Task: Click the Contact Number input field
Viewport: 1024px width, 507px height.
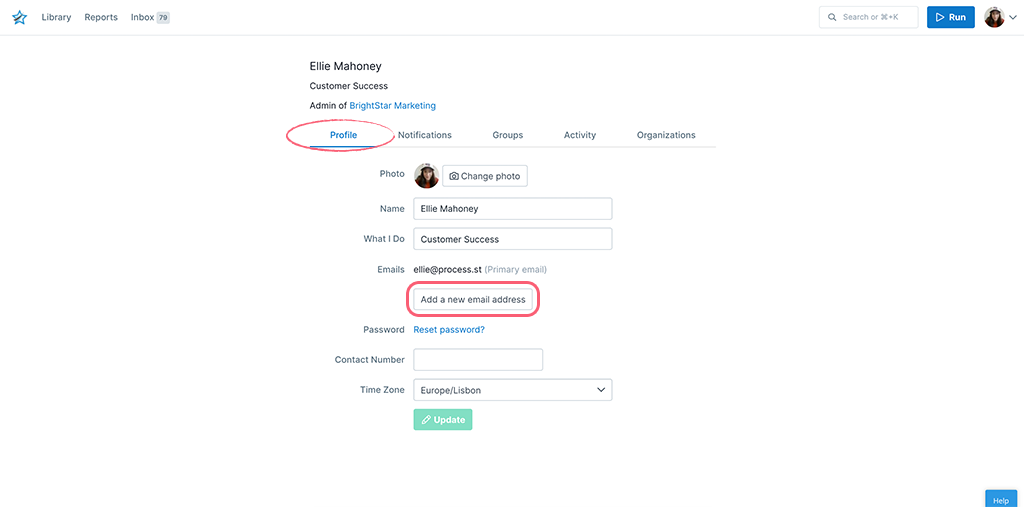Action: [x=478, y=360]
